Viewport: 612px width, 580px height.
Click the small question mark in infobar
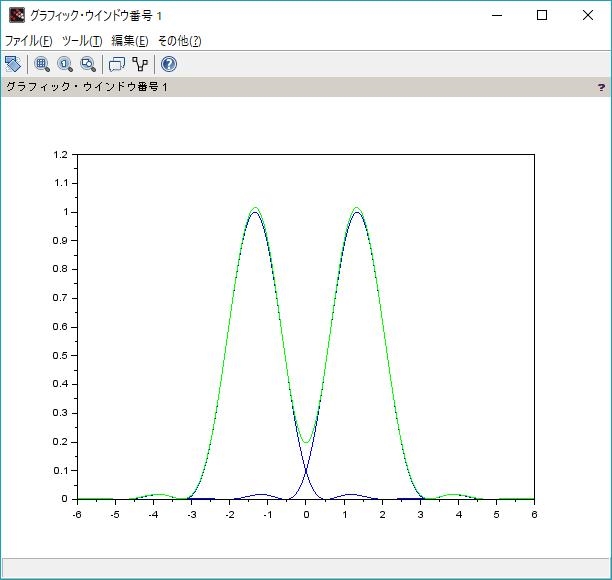[601, 87]
